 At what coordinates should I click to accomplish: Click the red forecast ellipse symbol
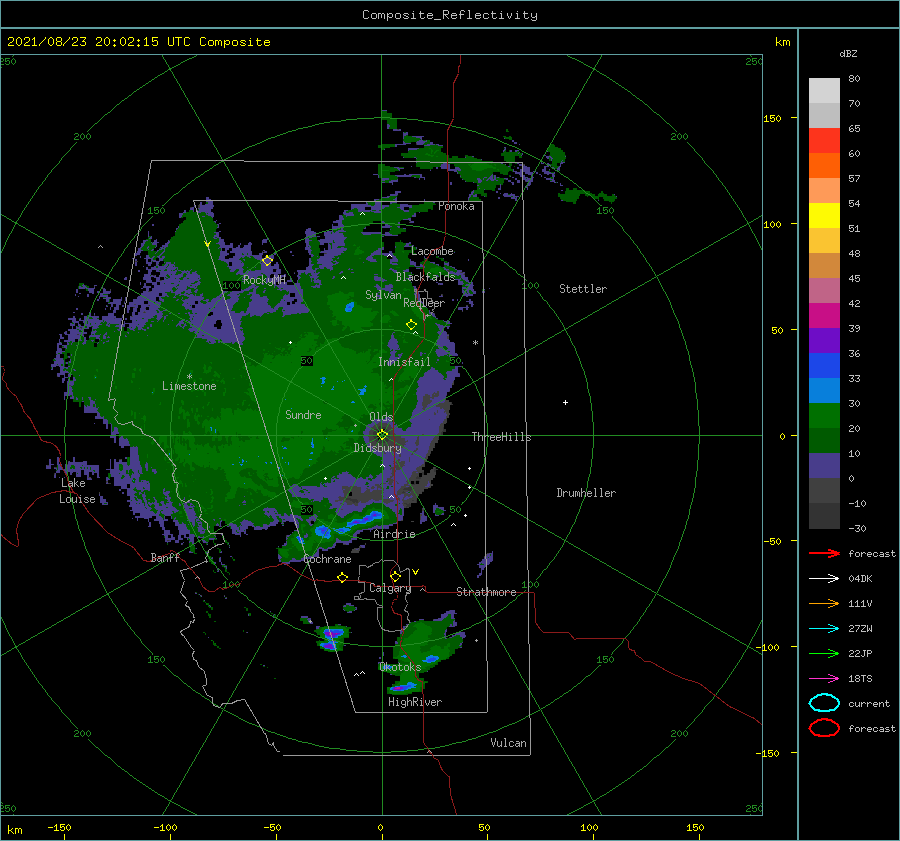pos(824,728)
